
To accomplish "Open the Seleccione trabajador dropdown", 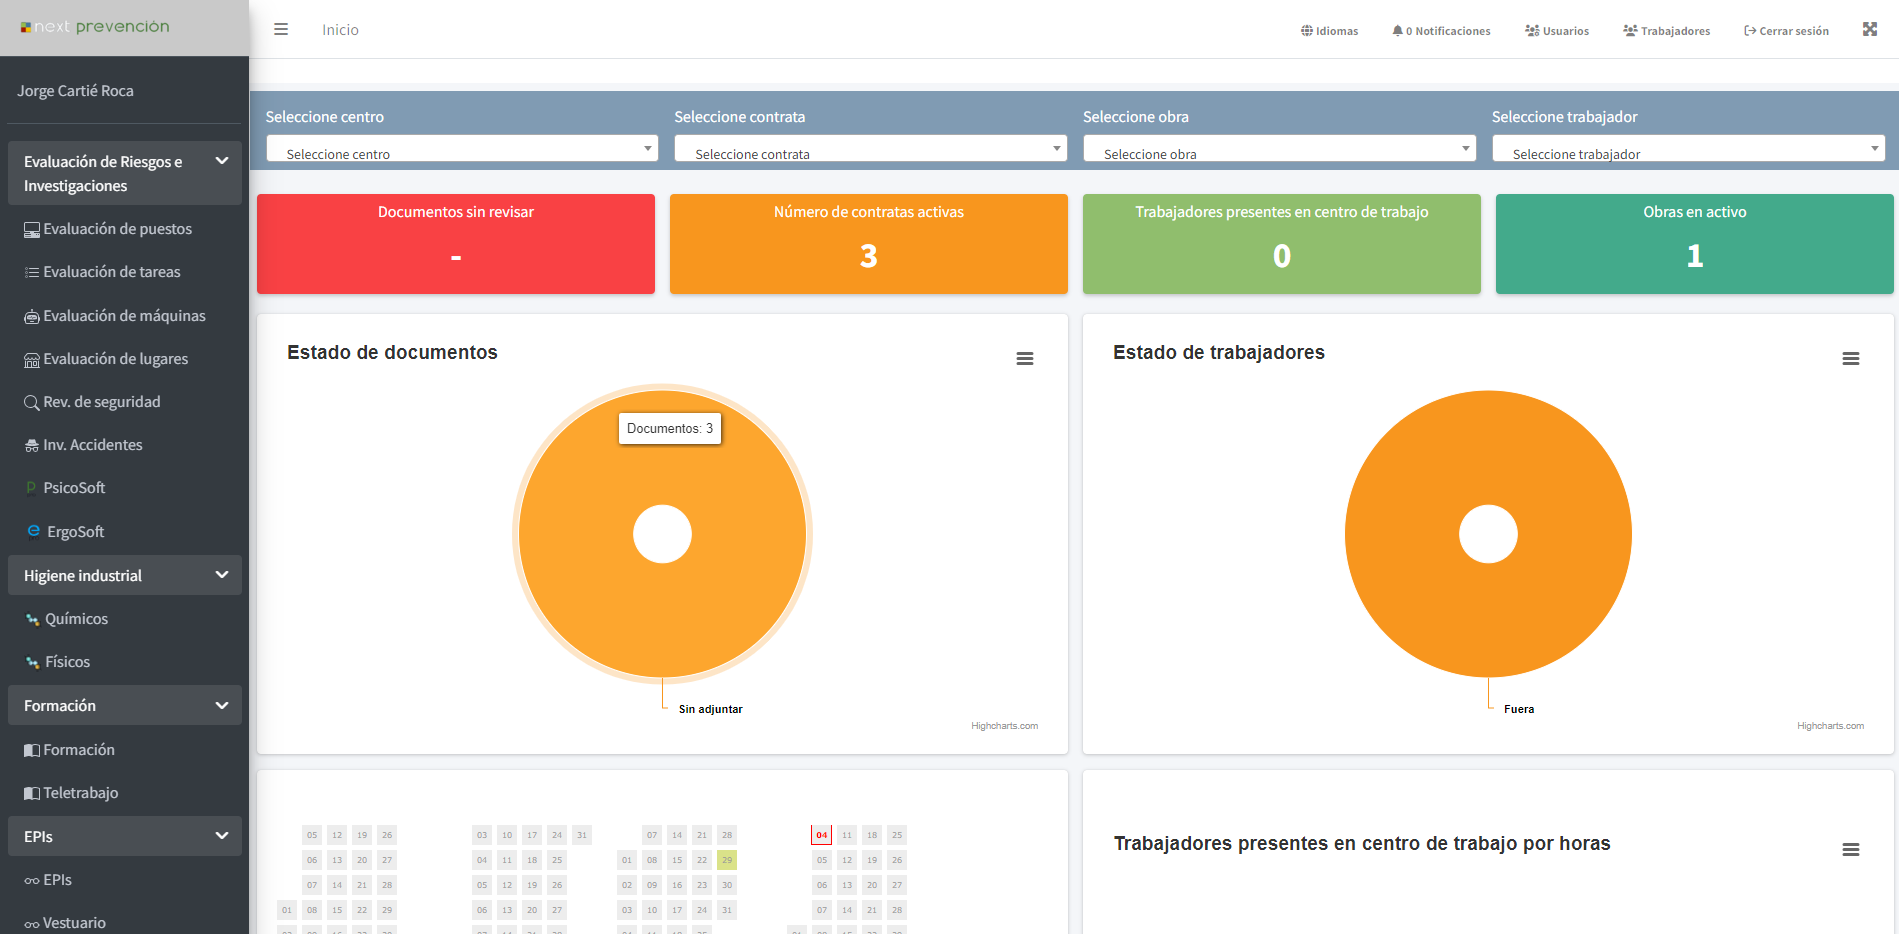I will point(1689,148).
